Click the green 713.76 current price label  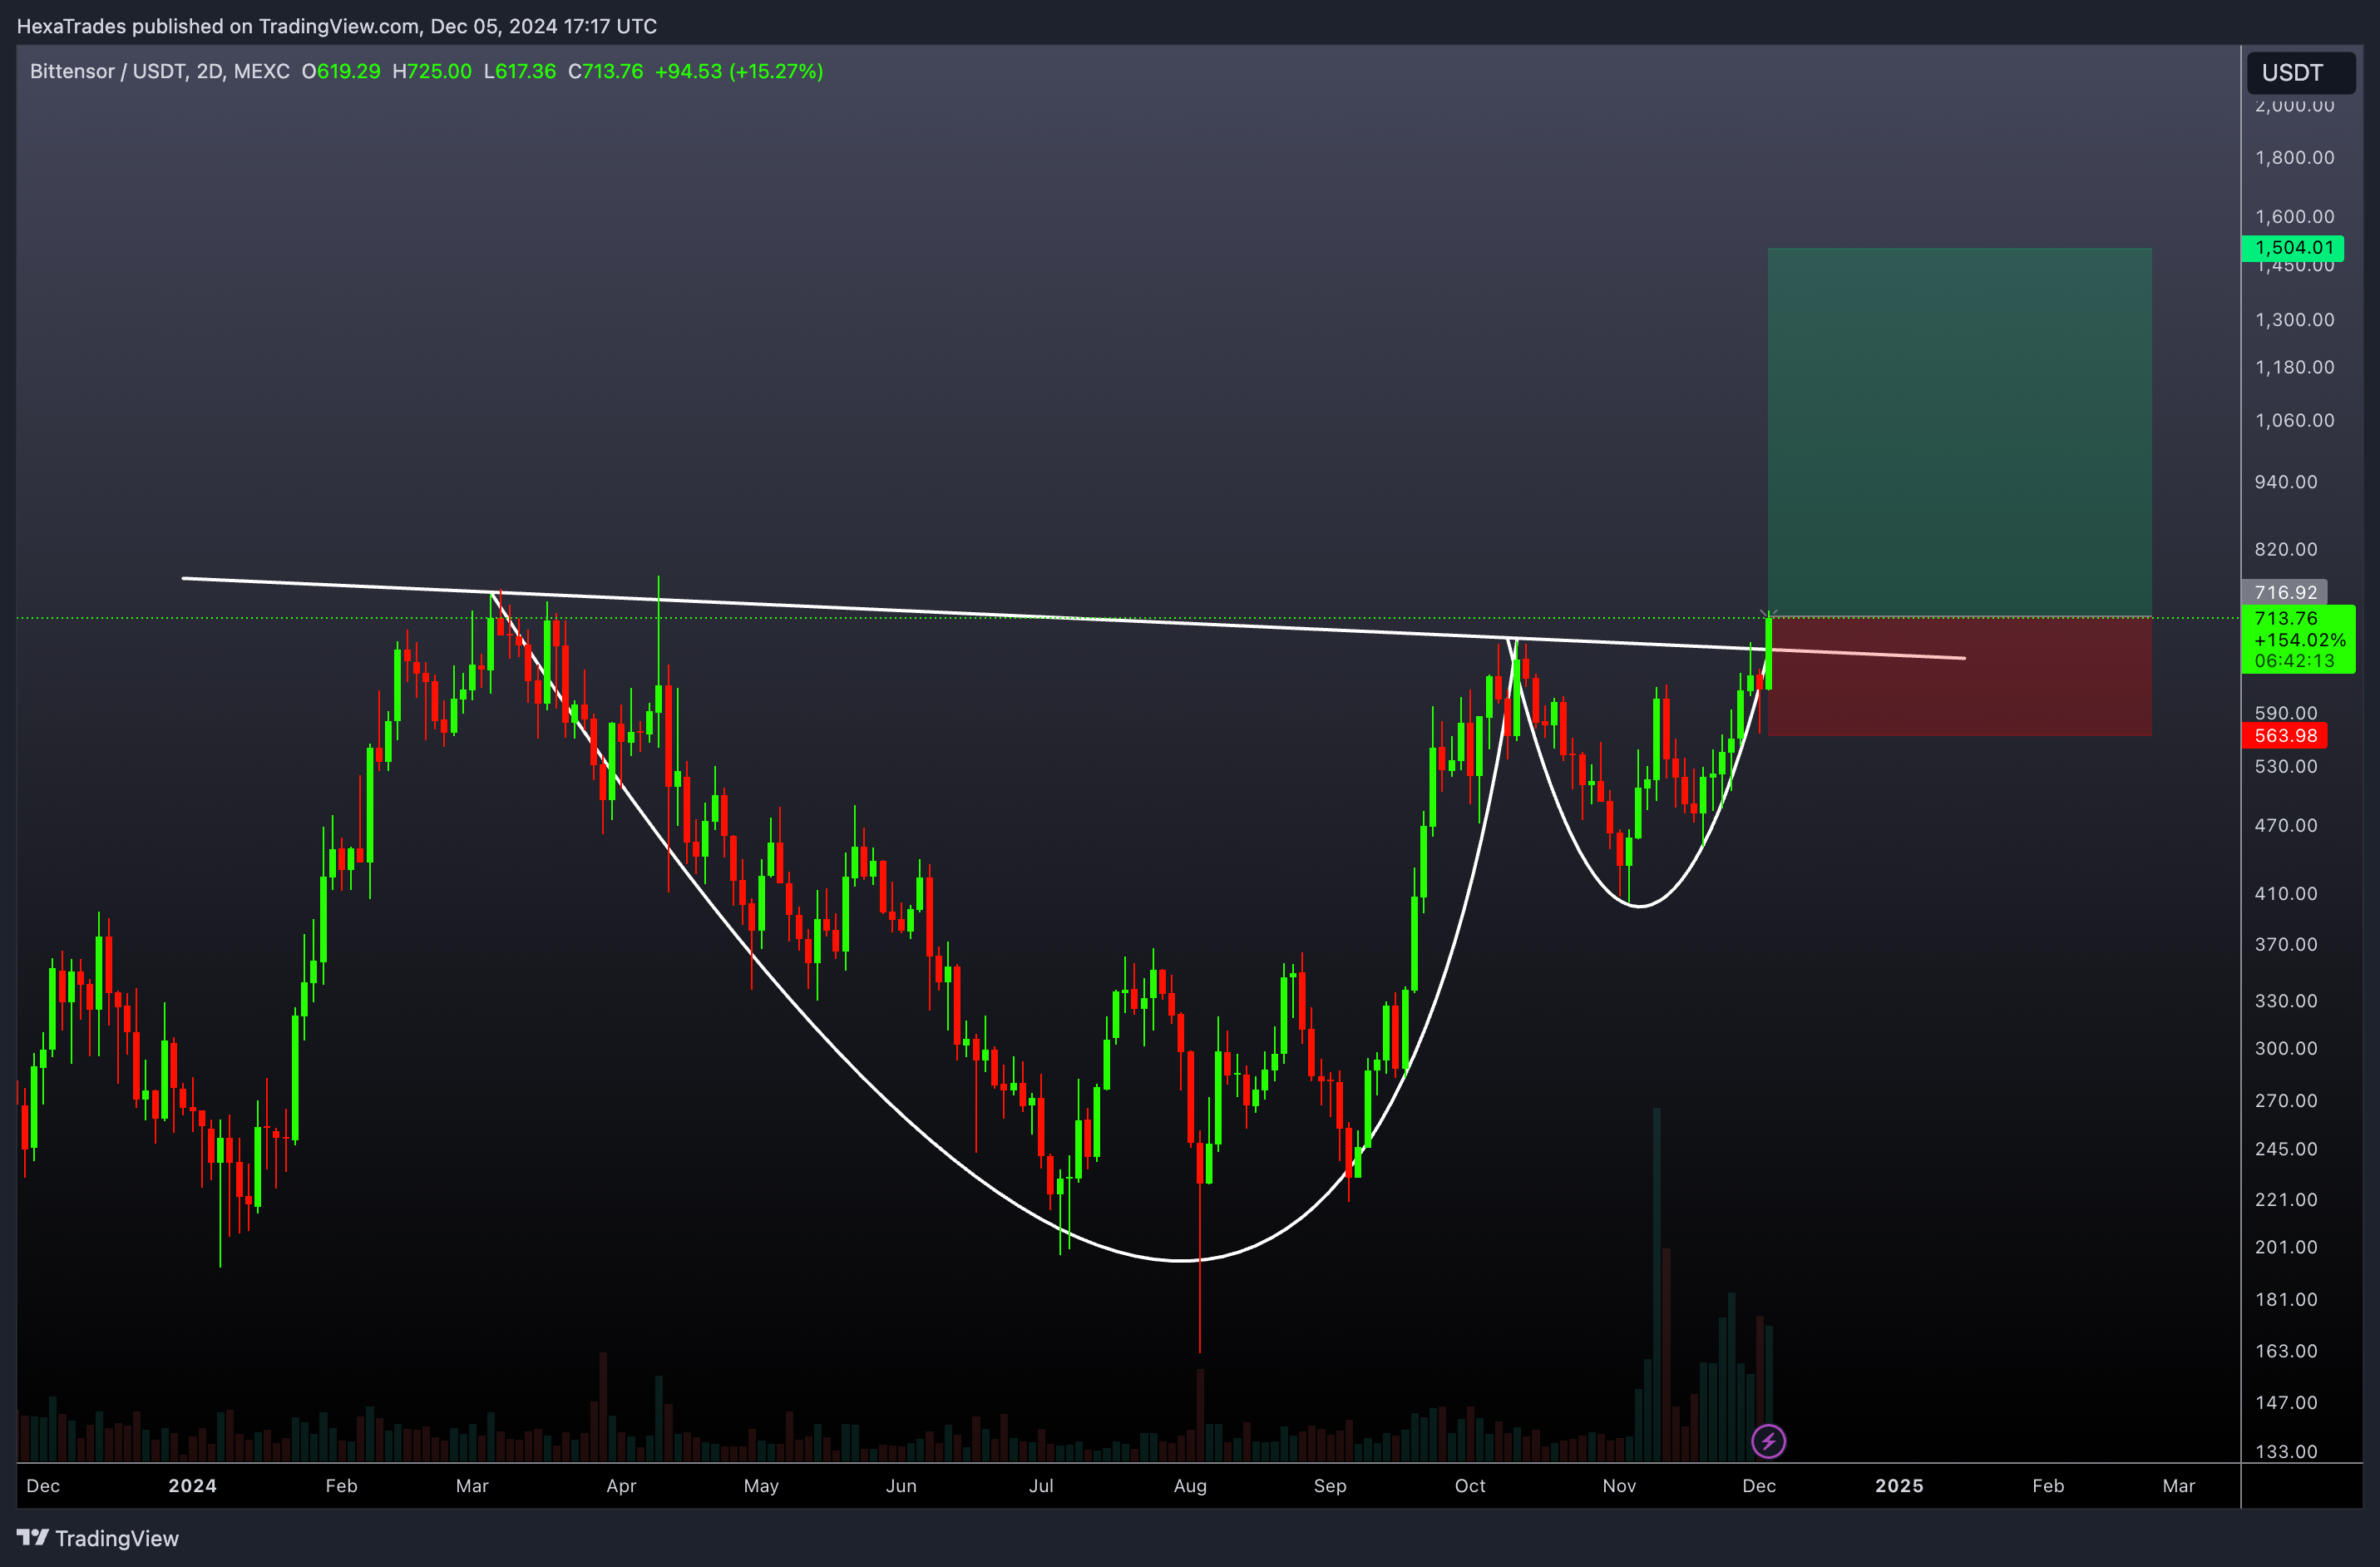(2286, 618)
